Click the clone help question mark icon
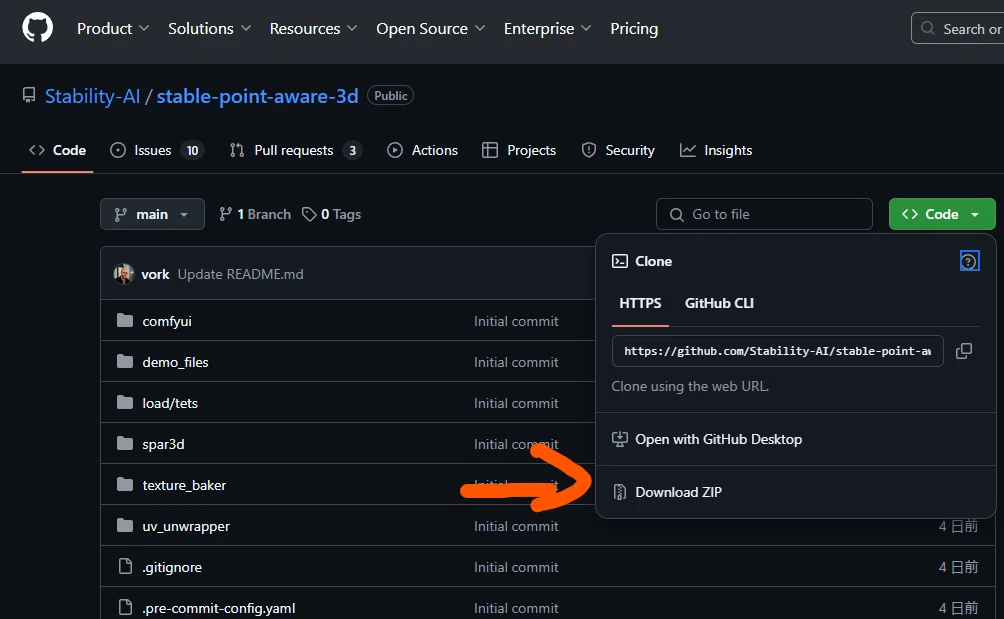 click(969, 261)
